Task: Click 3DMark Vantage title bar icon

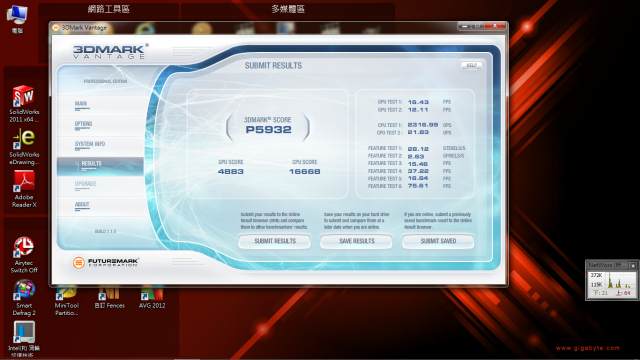Action: pos(56,28)
